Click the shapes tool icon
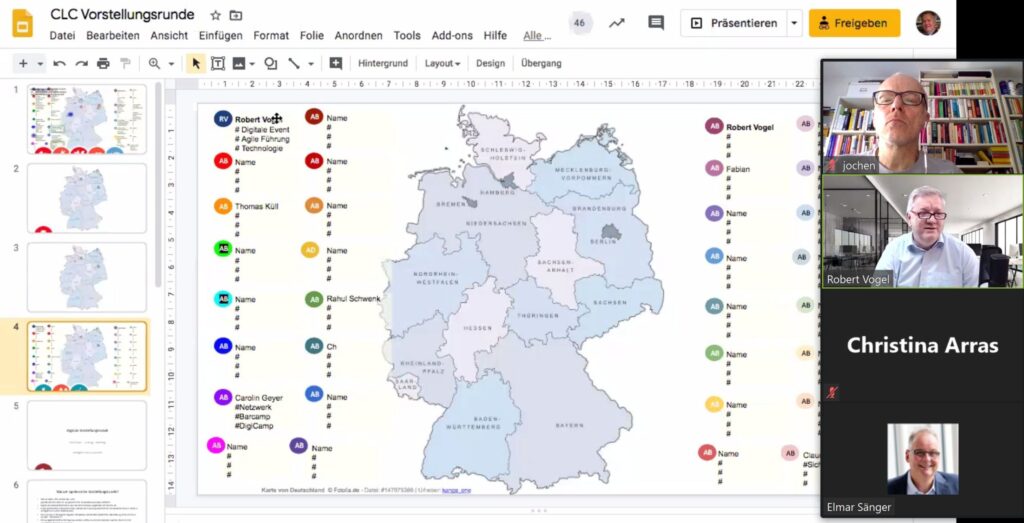The width and height of the screenshot is (1024, 523). [x=270, y=63]
